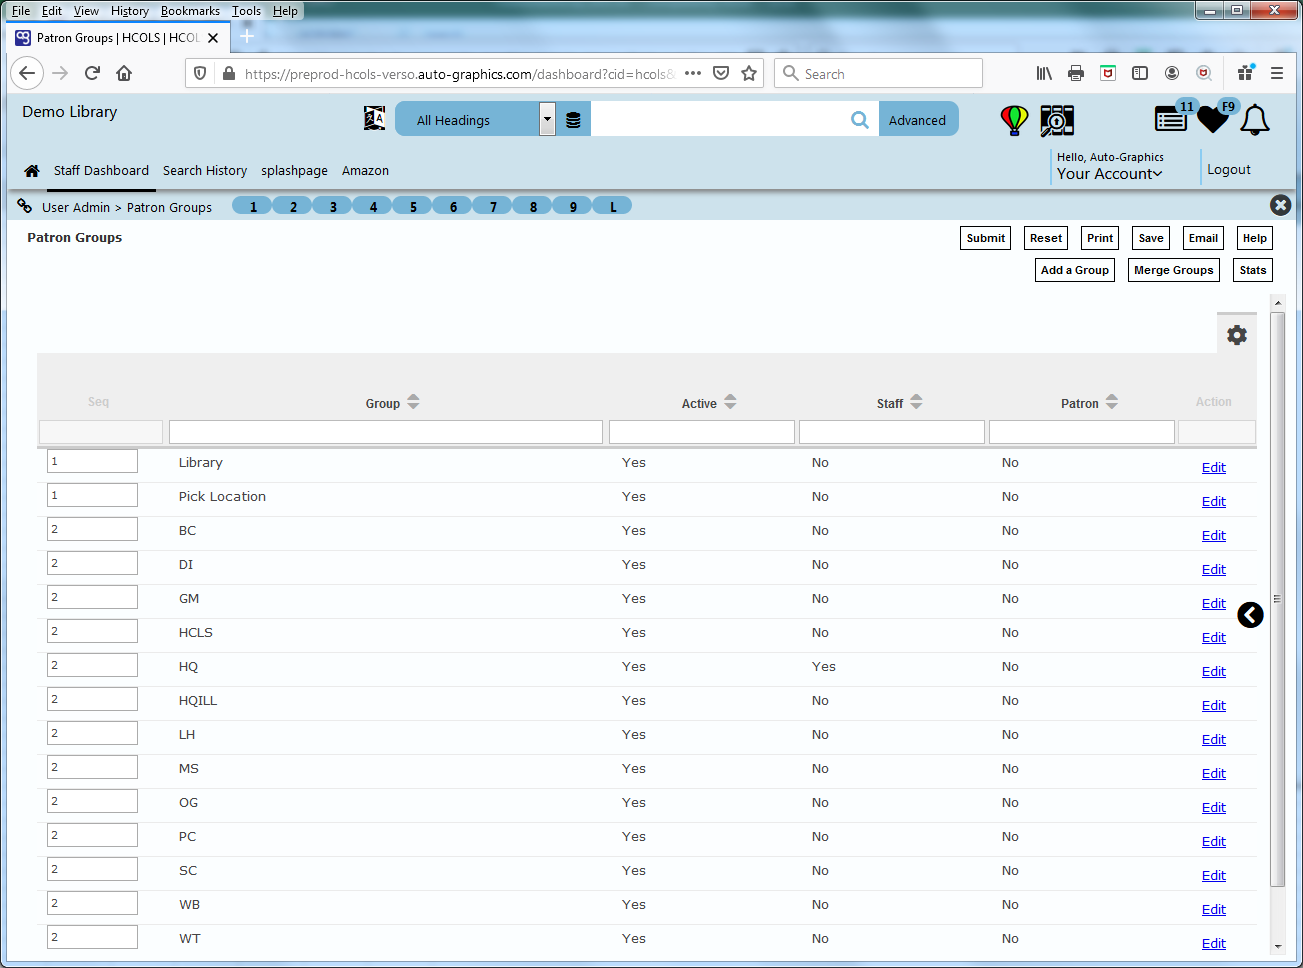Open the Firefox hamburger menu
Screen dimensions: 1303x968
1277,73
